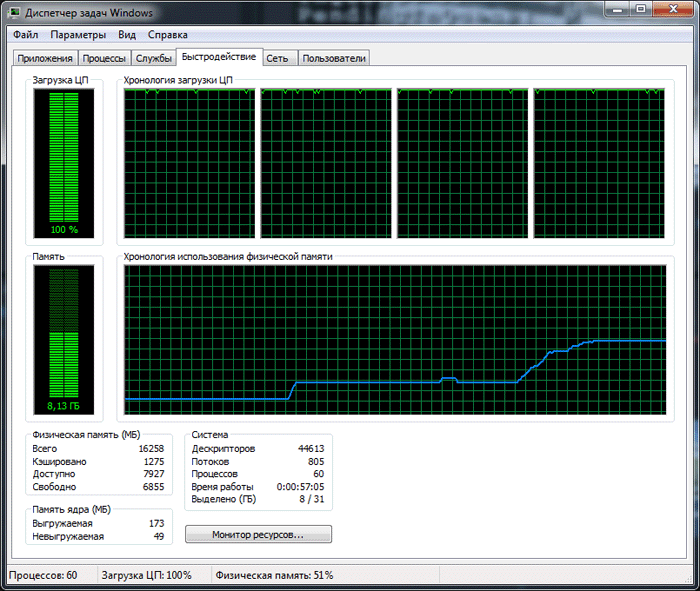Screen dimensions: 700x591
Task: Click the fourth CPU core history graph
Action: (599, 163)
